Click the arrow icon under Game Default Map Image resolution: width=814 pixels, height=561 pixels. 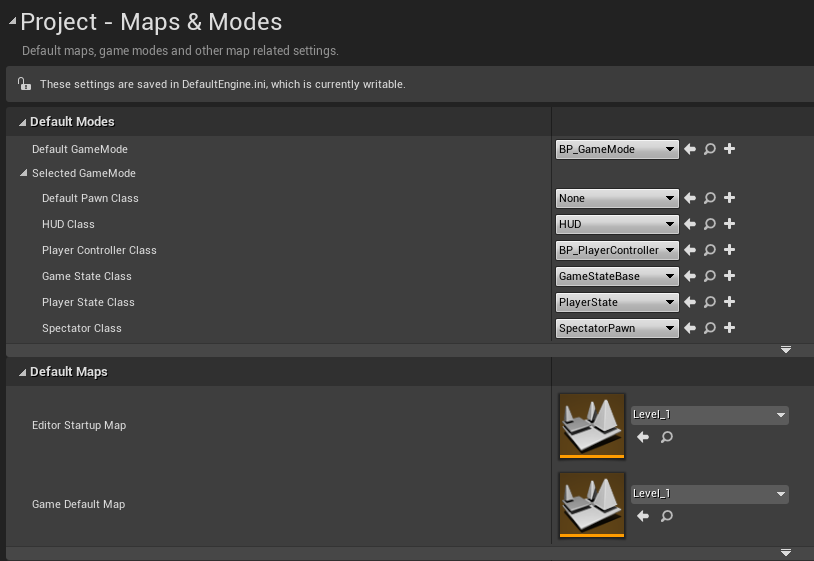tap(643, 516)
